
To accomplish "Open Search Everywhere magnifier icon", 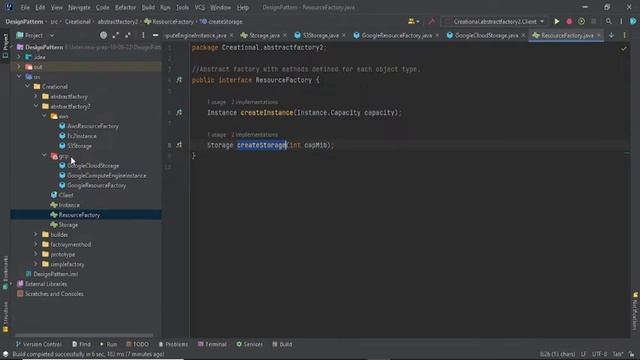I will [609, 22].
